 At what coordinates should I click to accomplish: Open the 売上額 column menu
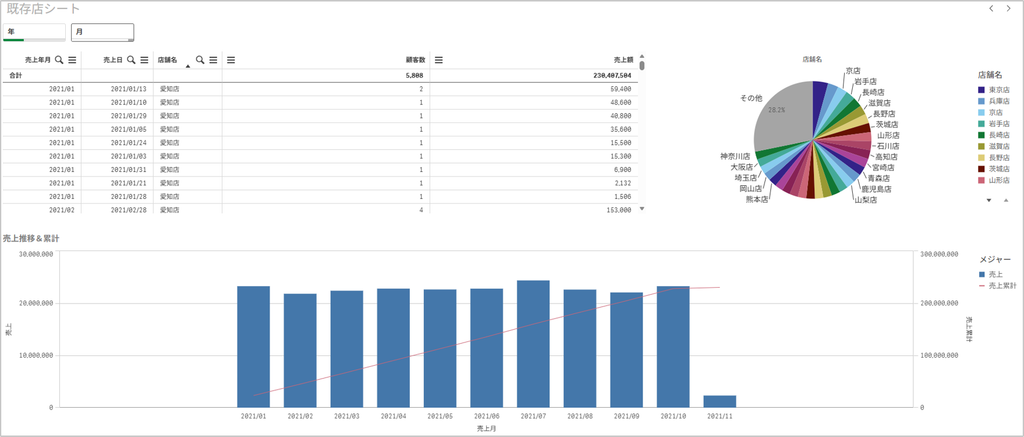click(439, 59)
